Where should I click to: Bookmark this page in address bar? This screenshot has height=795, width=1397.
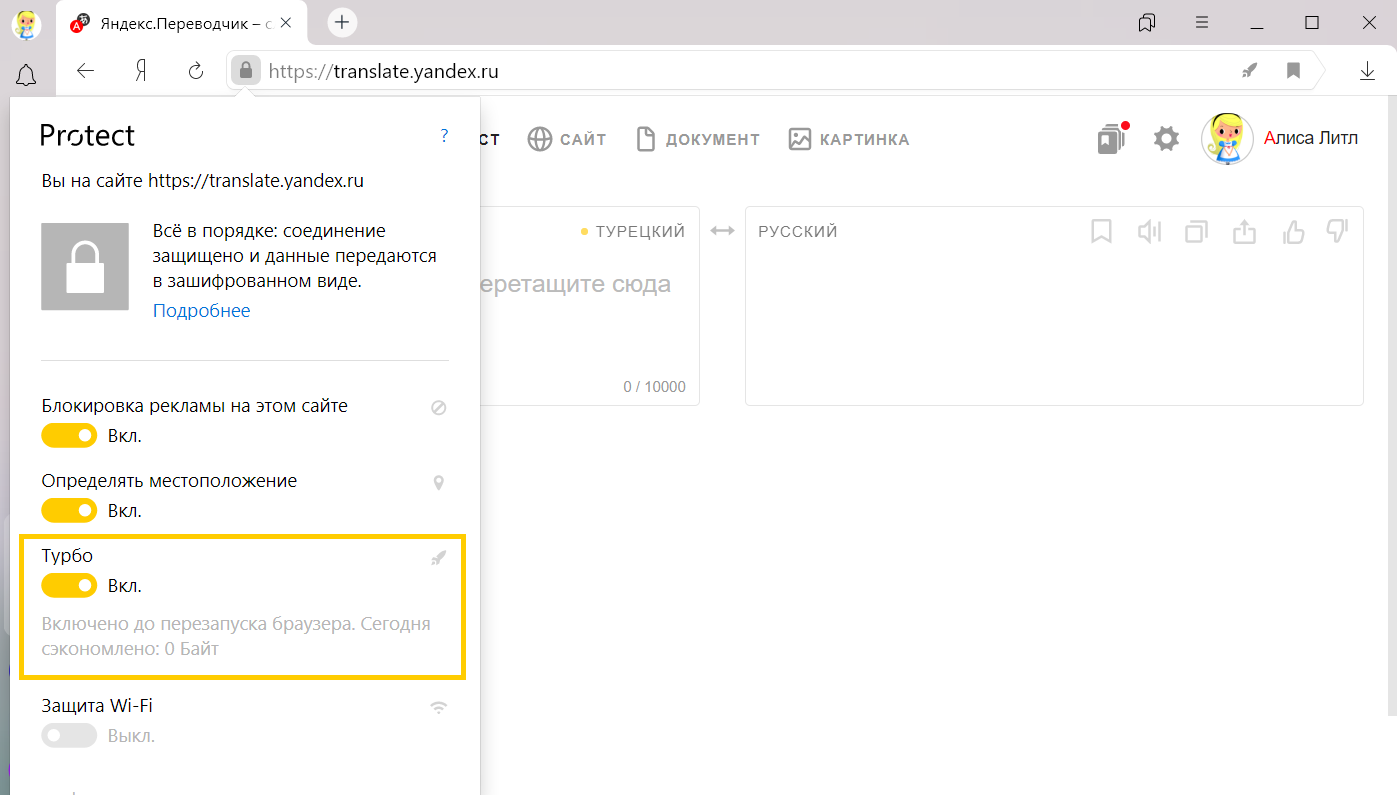point(1293,71)
